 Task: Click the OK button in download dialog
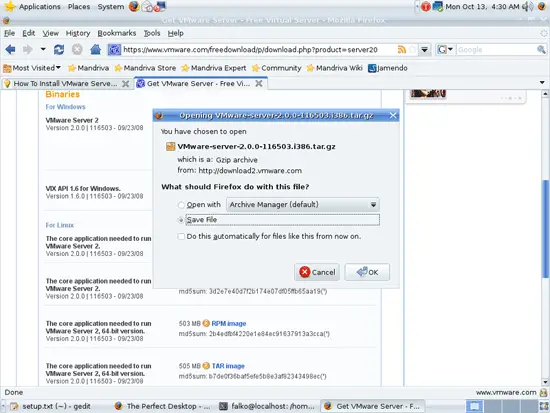[x=367, y=272]
